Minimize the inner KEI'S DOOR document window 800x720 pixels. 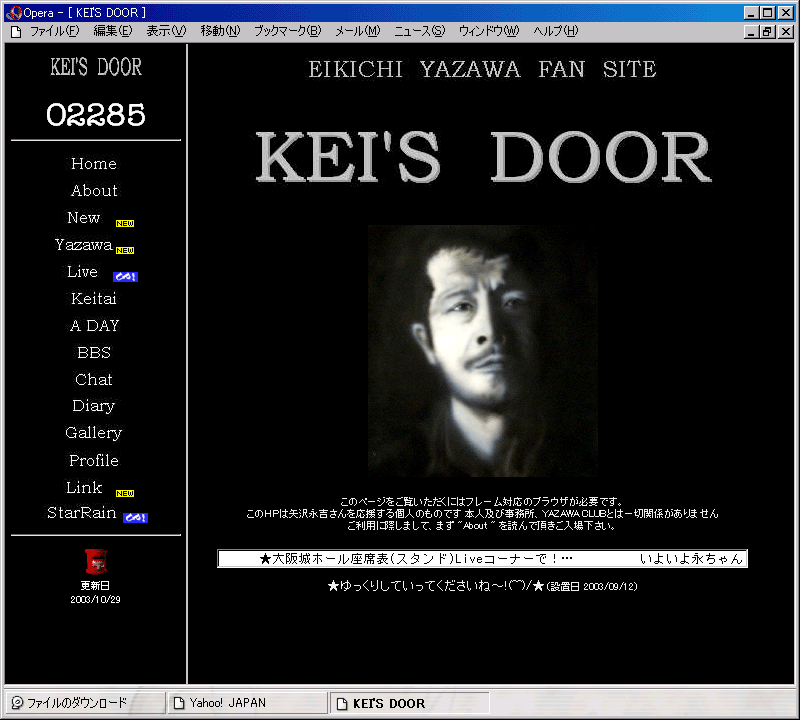751,32
